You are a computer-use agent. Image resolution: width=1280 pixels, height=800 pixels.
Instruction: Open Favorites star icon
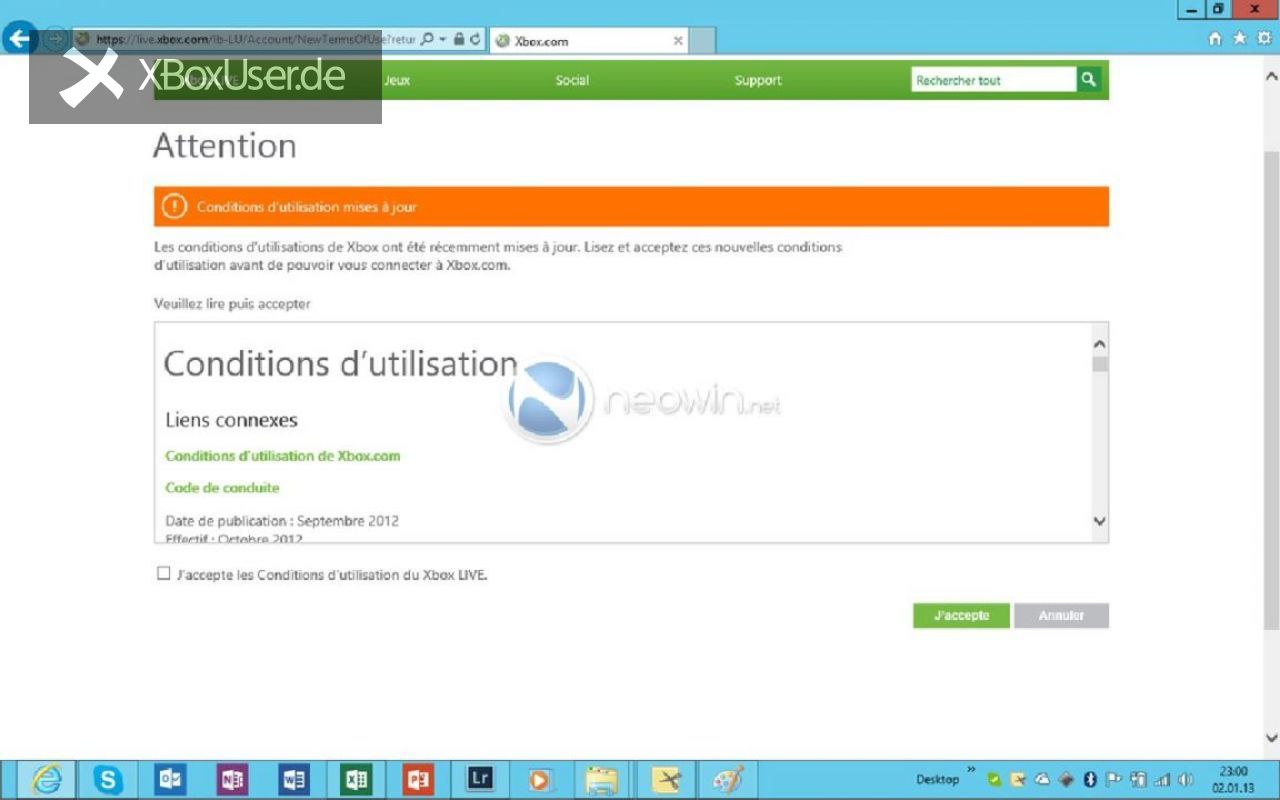(1239, 38)
